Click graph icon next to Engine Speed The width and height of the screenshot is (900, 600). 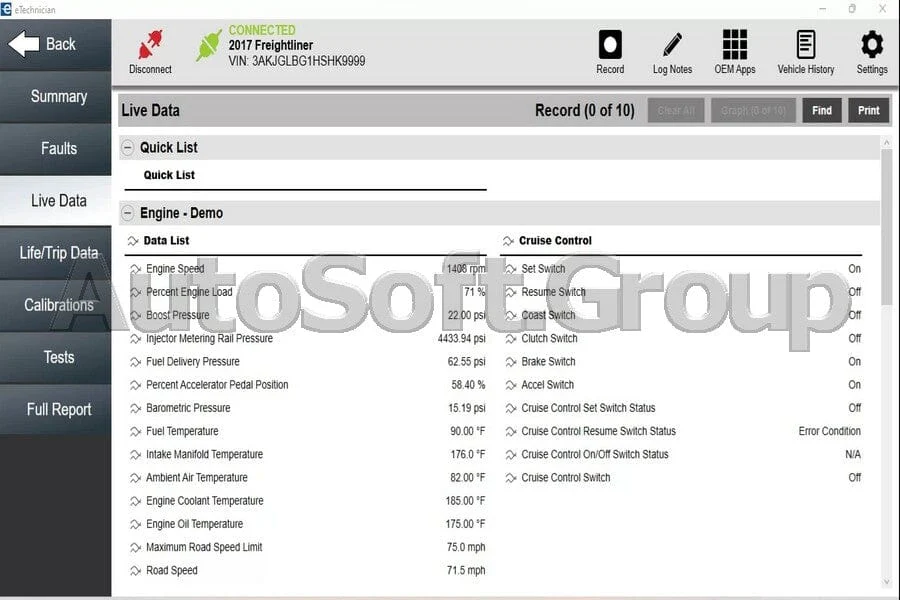pos(135,269)
